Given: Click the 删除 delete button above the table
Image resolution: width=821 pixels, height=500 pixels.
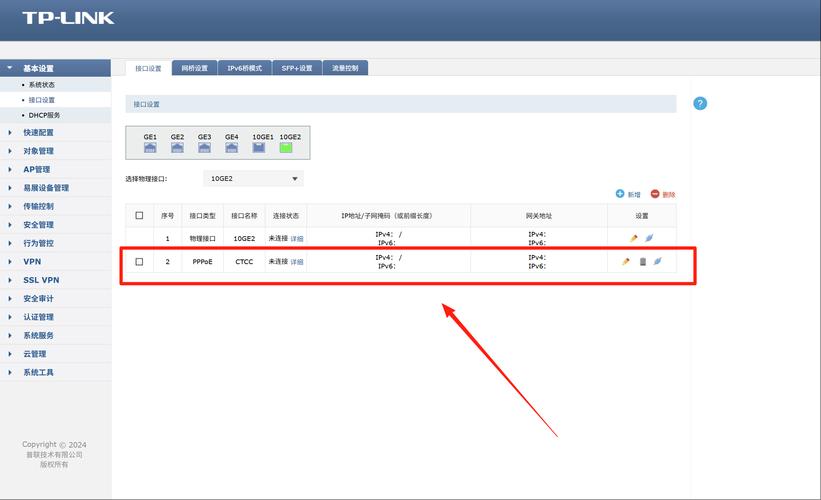Looking at the screenshot, I should (x=663, y=194).
